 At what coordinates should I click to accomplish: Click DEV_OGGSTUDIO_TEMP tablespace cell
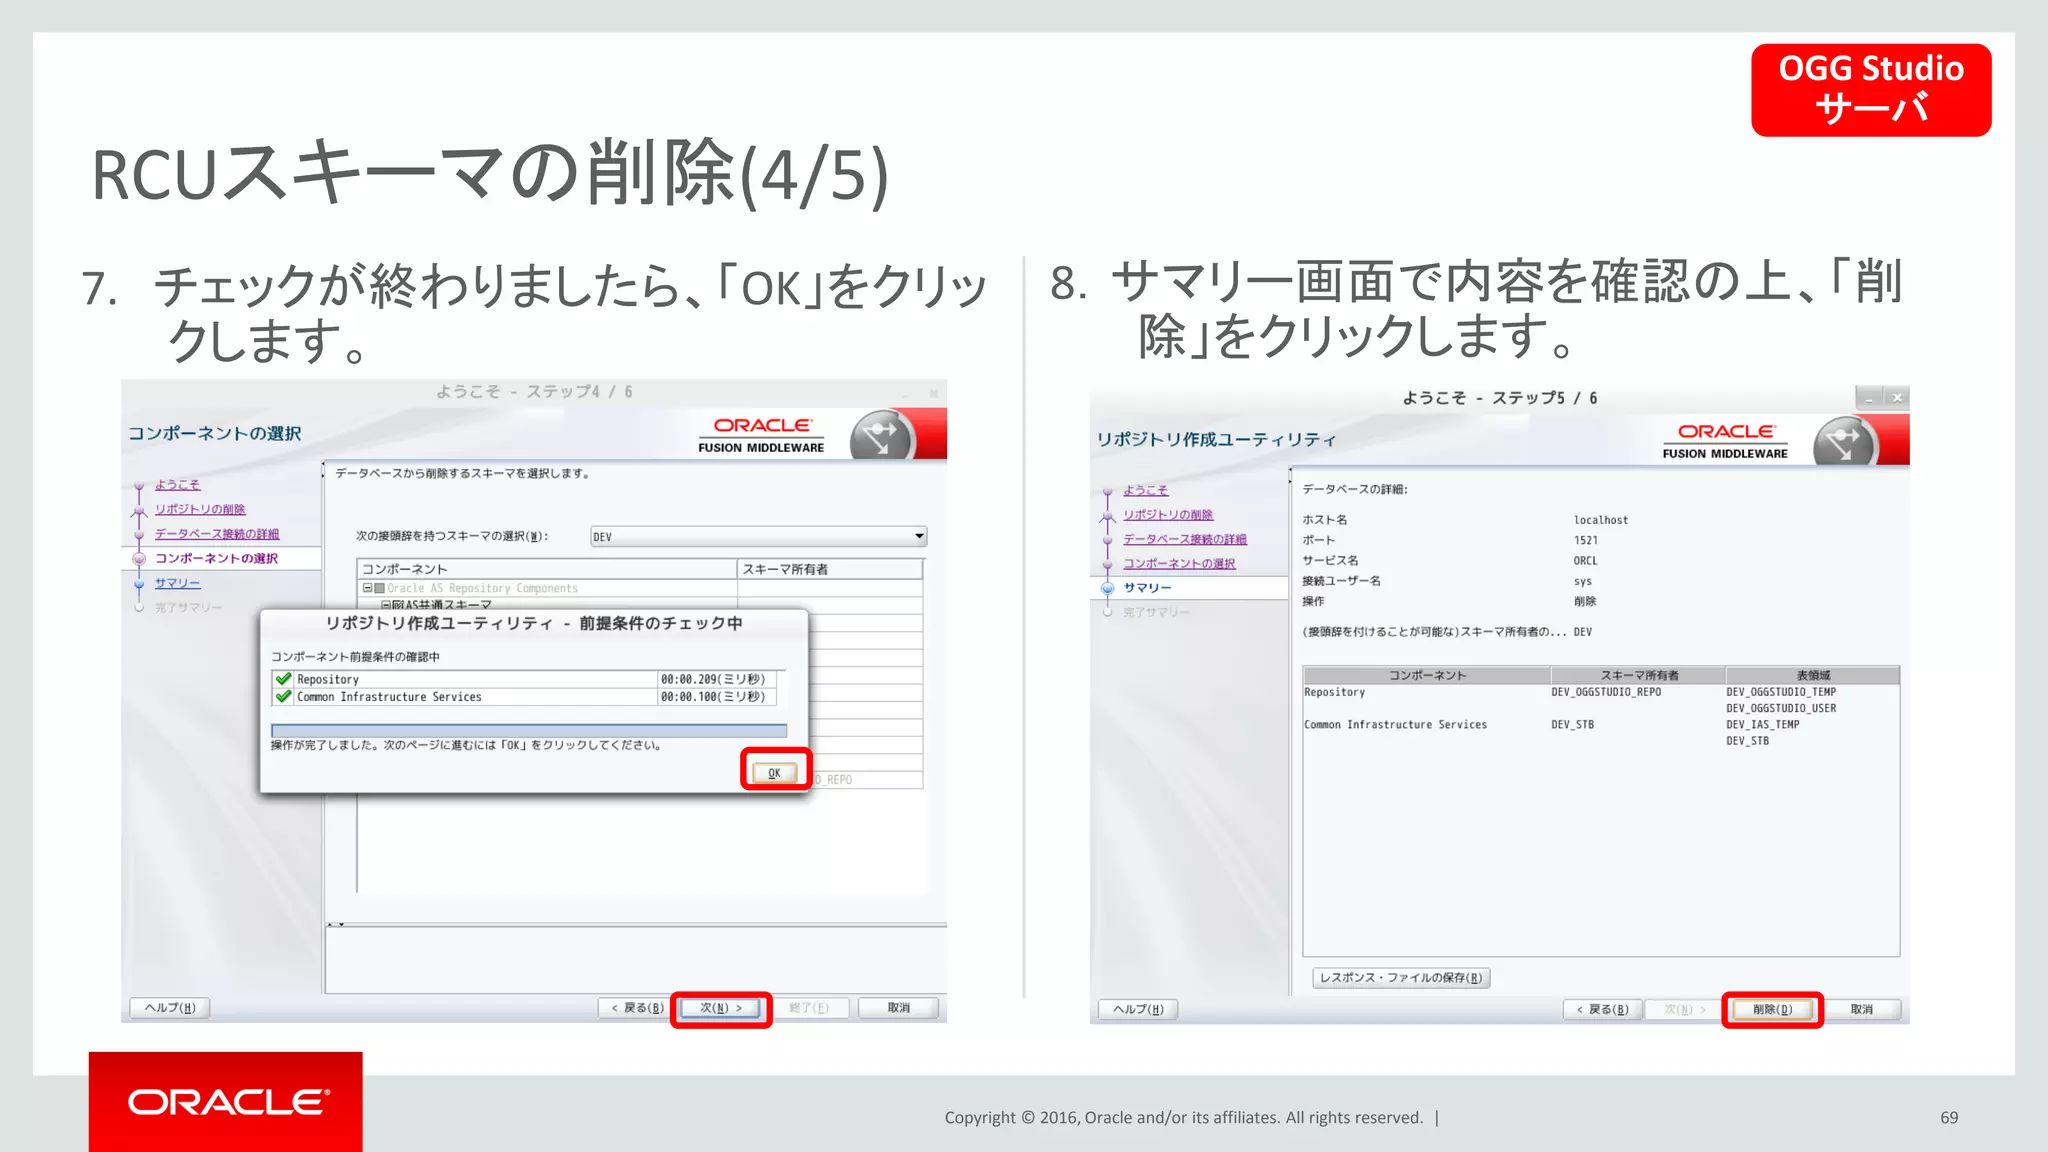pos(1781,692)
